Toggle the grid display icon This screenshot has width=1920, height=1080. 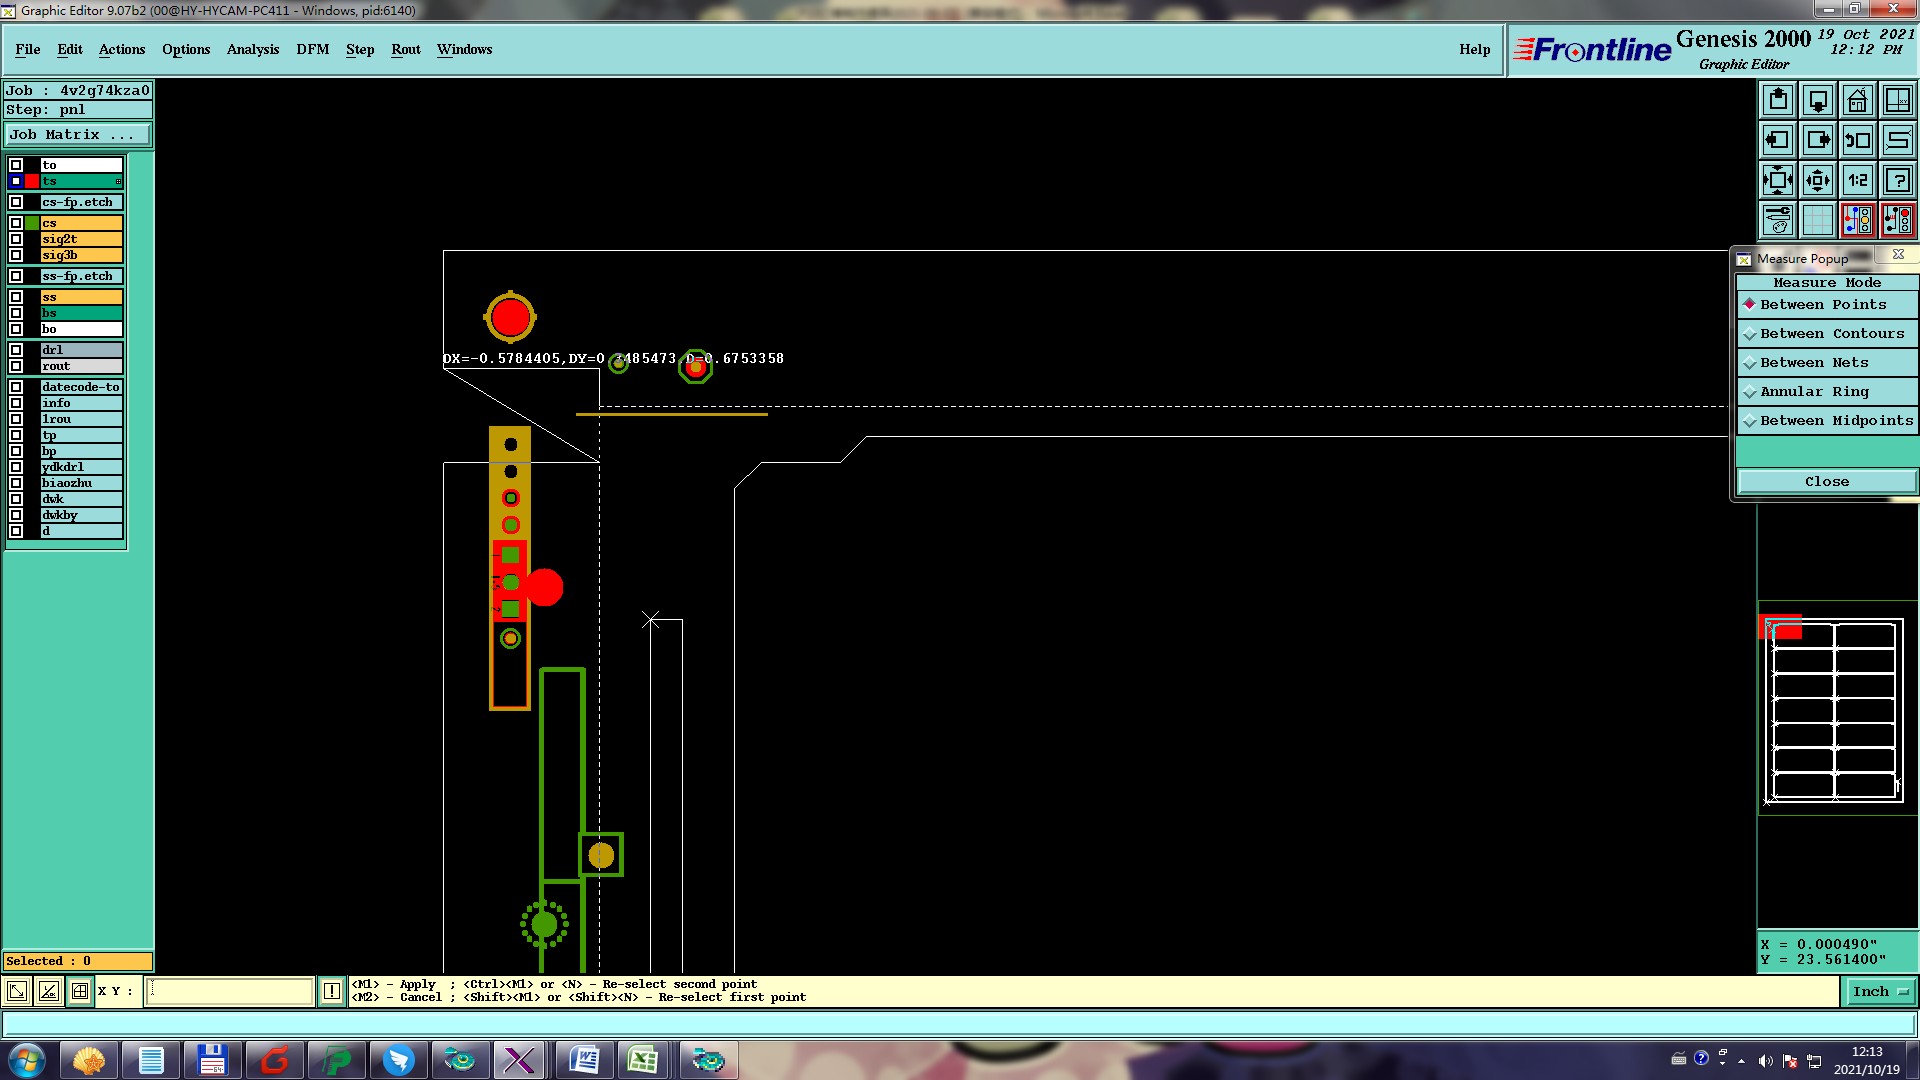(x=1818, y=220)
